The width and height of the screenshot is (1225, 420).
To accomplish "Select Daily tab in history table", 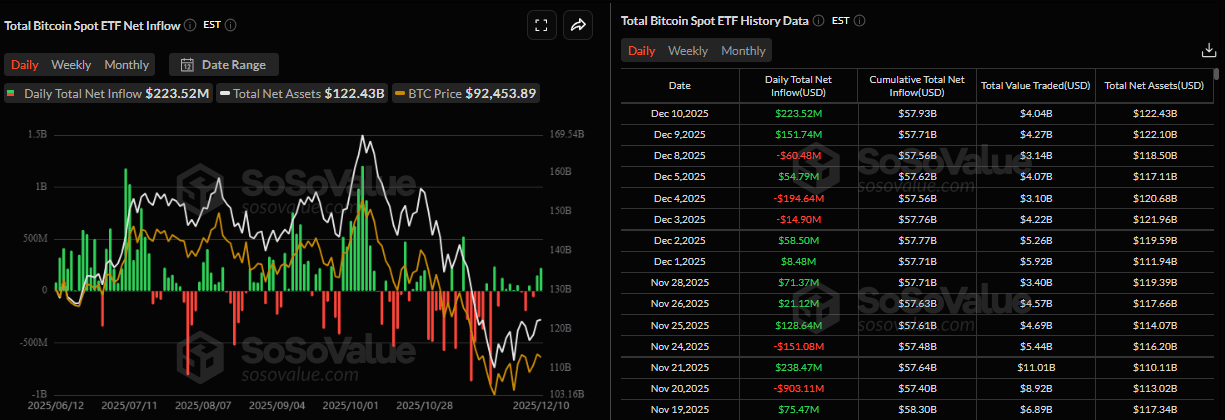I will [642, 51].
